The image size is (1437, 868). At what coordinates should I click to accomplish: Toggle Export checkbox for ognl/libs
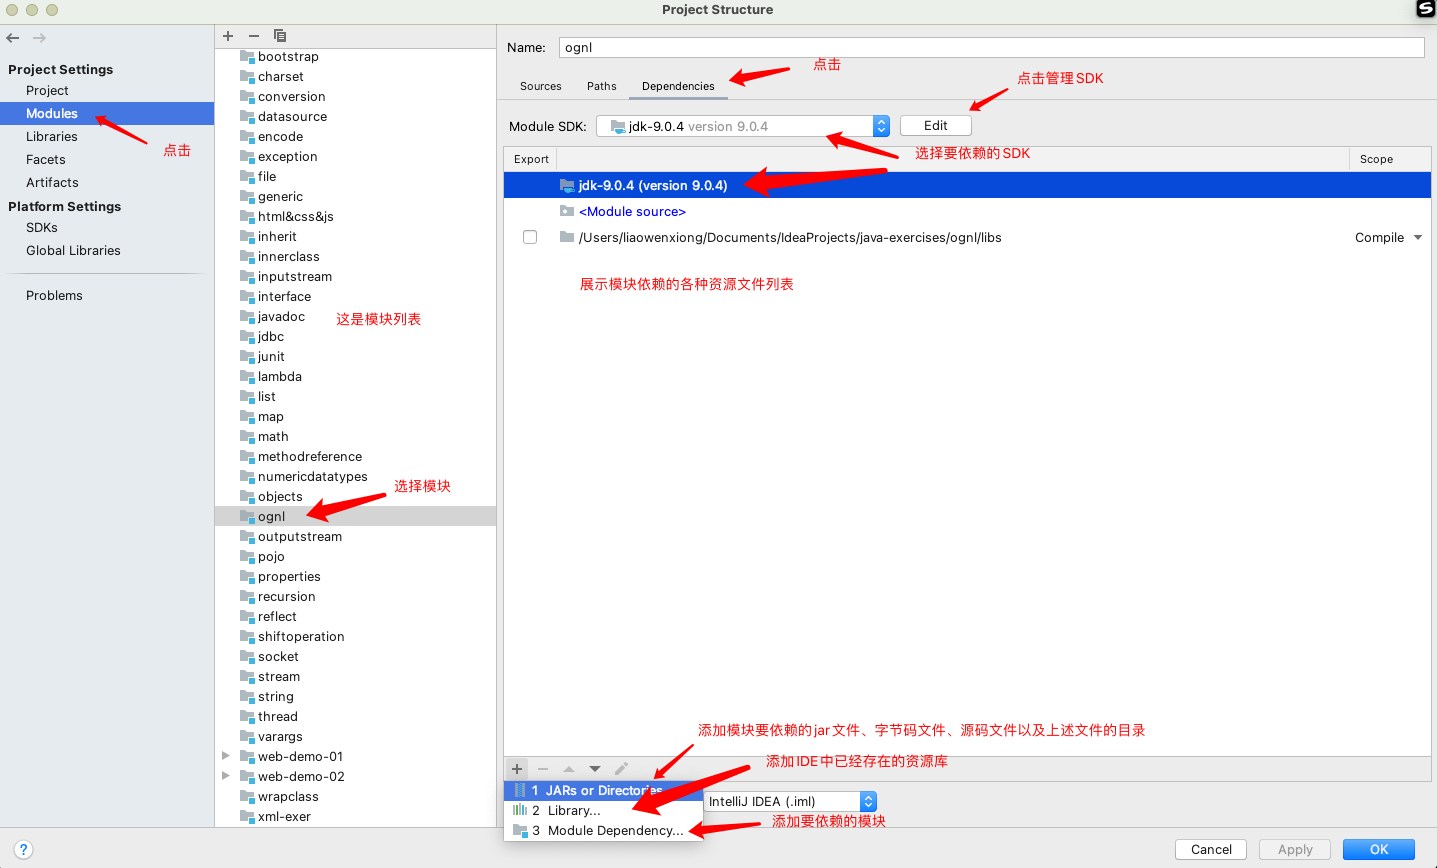[x=530, y=237]
